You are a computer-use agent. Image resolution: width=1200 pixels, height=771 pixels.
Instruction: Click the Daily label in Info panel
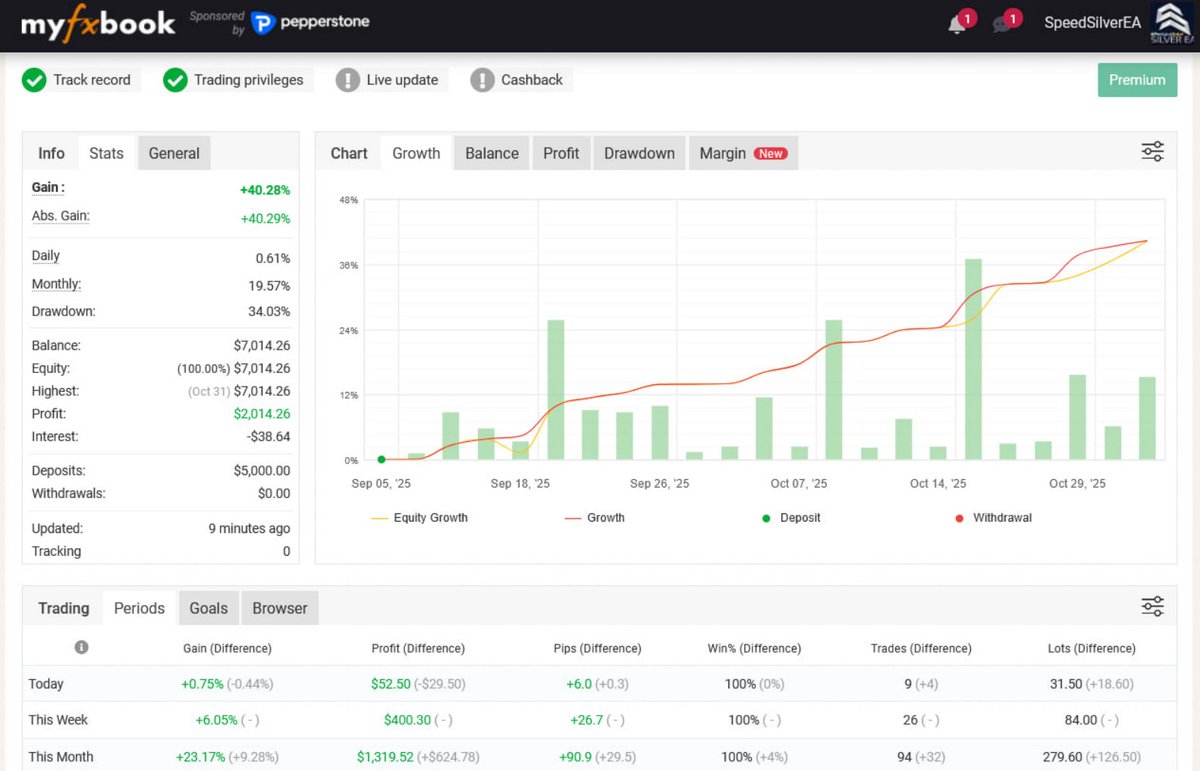(46, 256)
